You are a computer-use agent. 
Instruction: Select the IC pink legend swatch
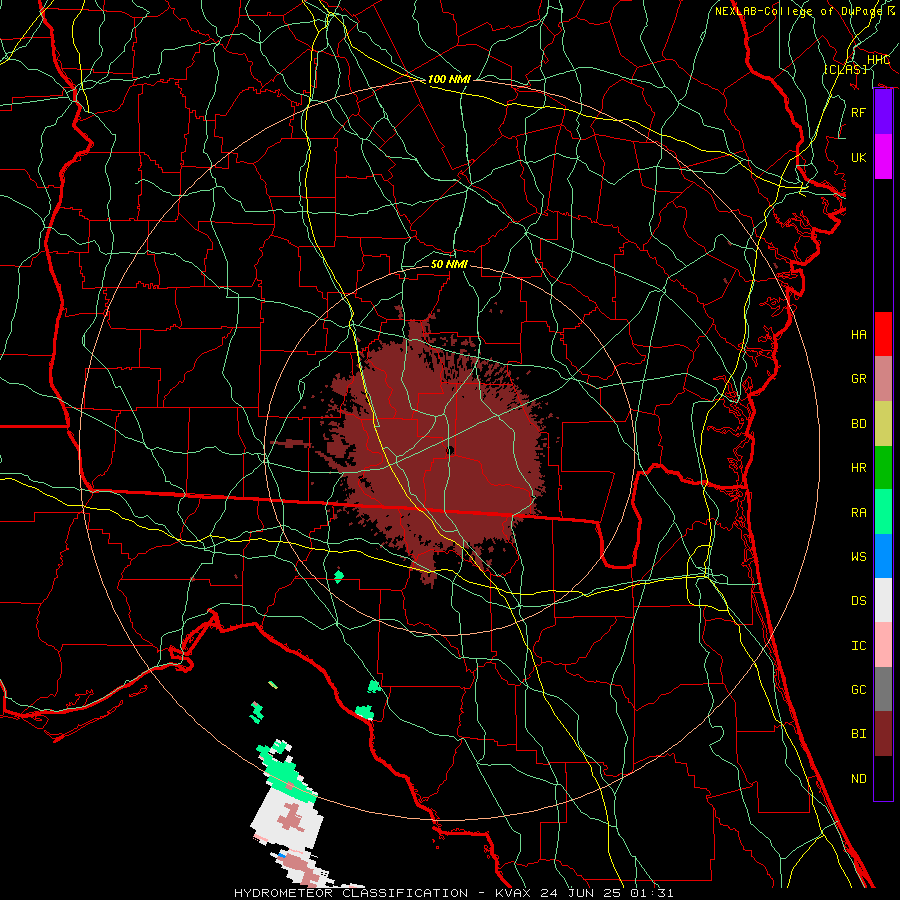883,645
